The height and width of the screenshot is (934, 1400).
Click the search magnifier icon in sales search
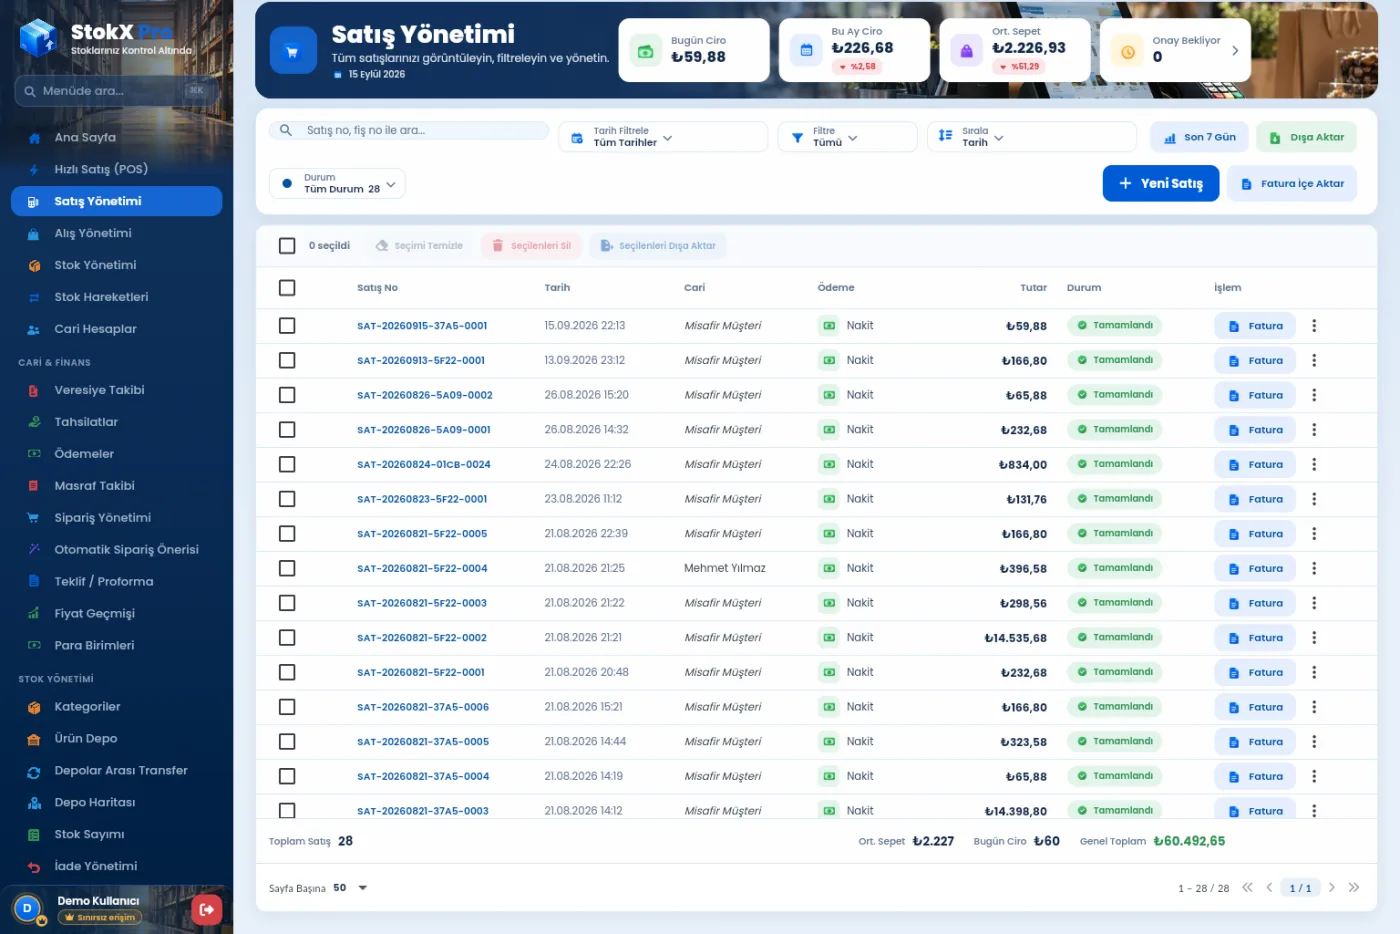(286, 131)
